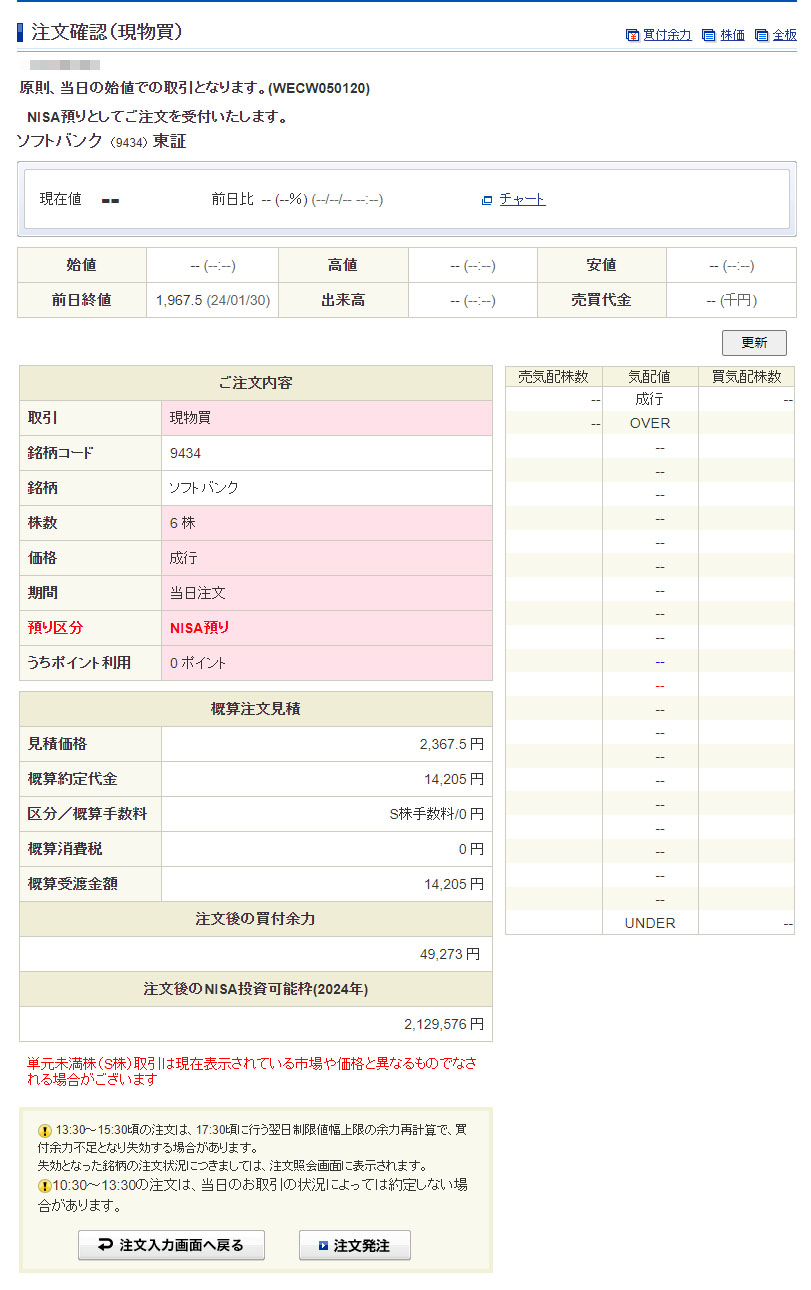This screenshot has width=811, height=1290.
Task: Click the red NISA預り value cell
Action: coord(326,628)
